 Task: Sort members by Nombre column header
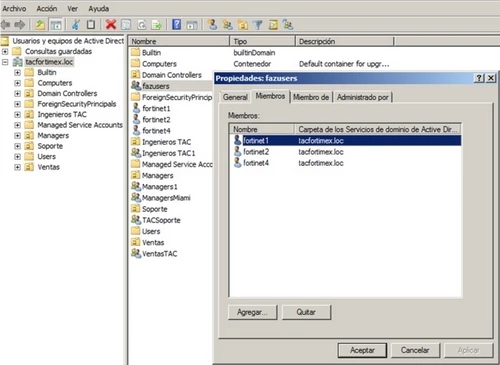click(262, 129)
